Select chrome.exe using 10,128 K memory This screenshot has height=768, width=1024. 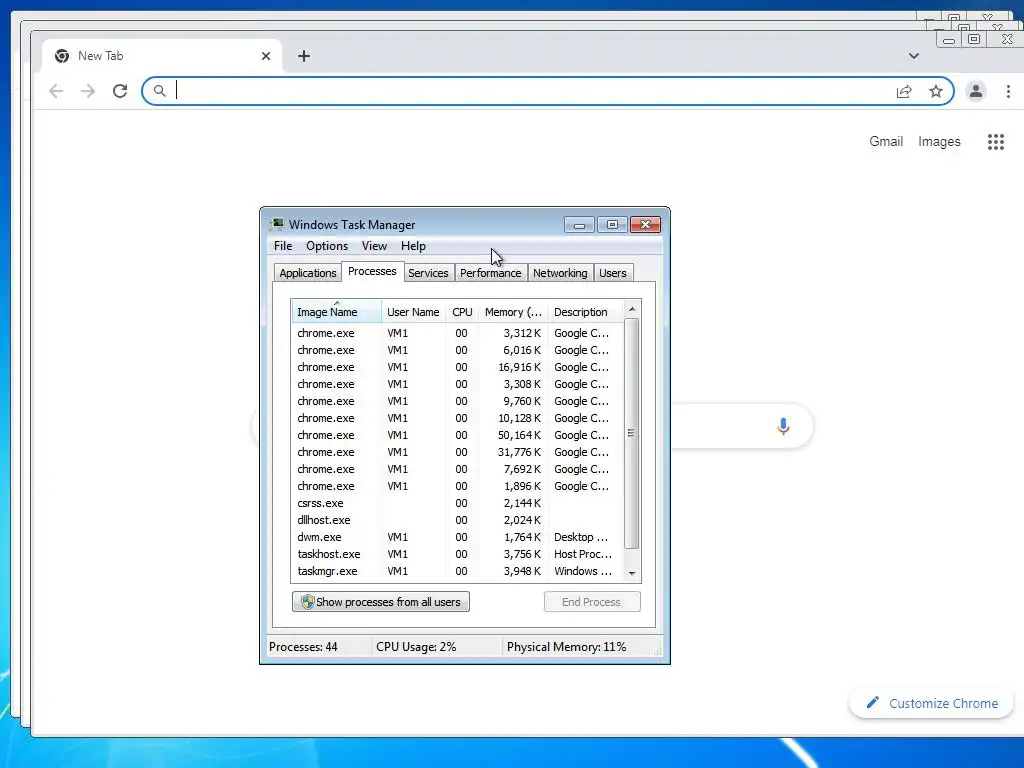click(457, 418)
